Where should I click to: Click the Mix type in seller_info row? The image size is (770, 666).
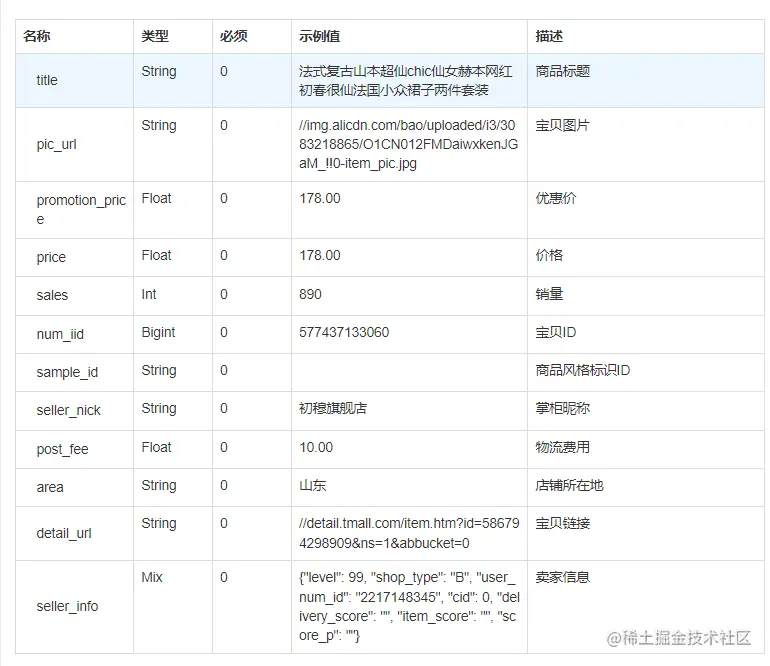click(152, 578)
